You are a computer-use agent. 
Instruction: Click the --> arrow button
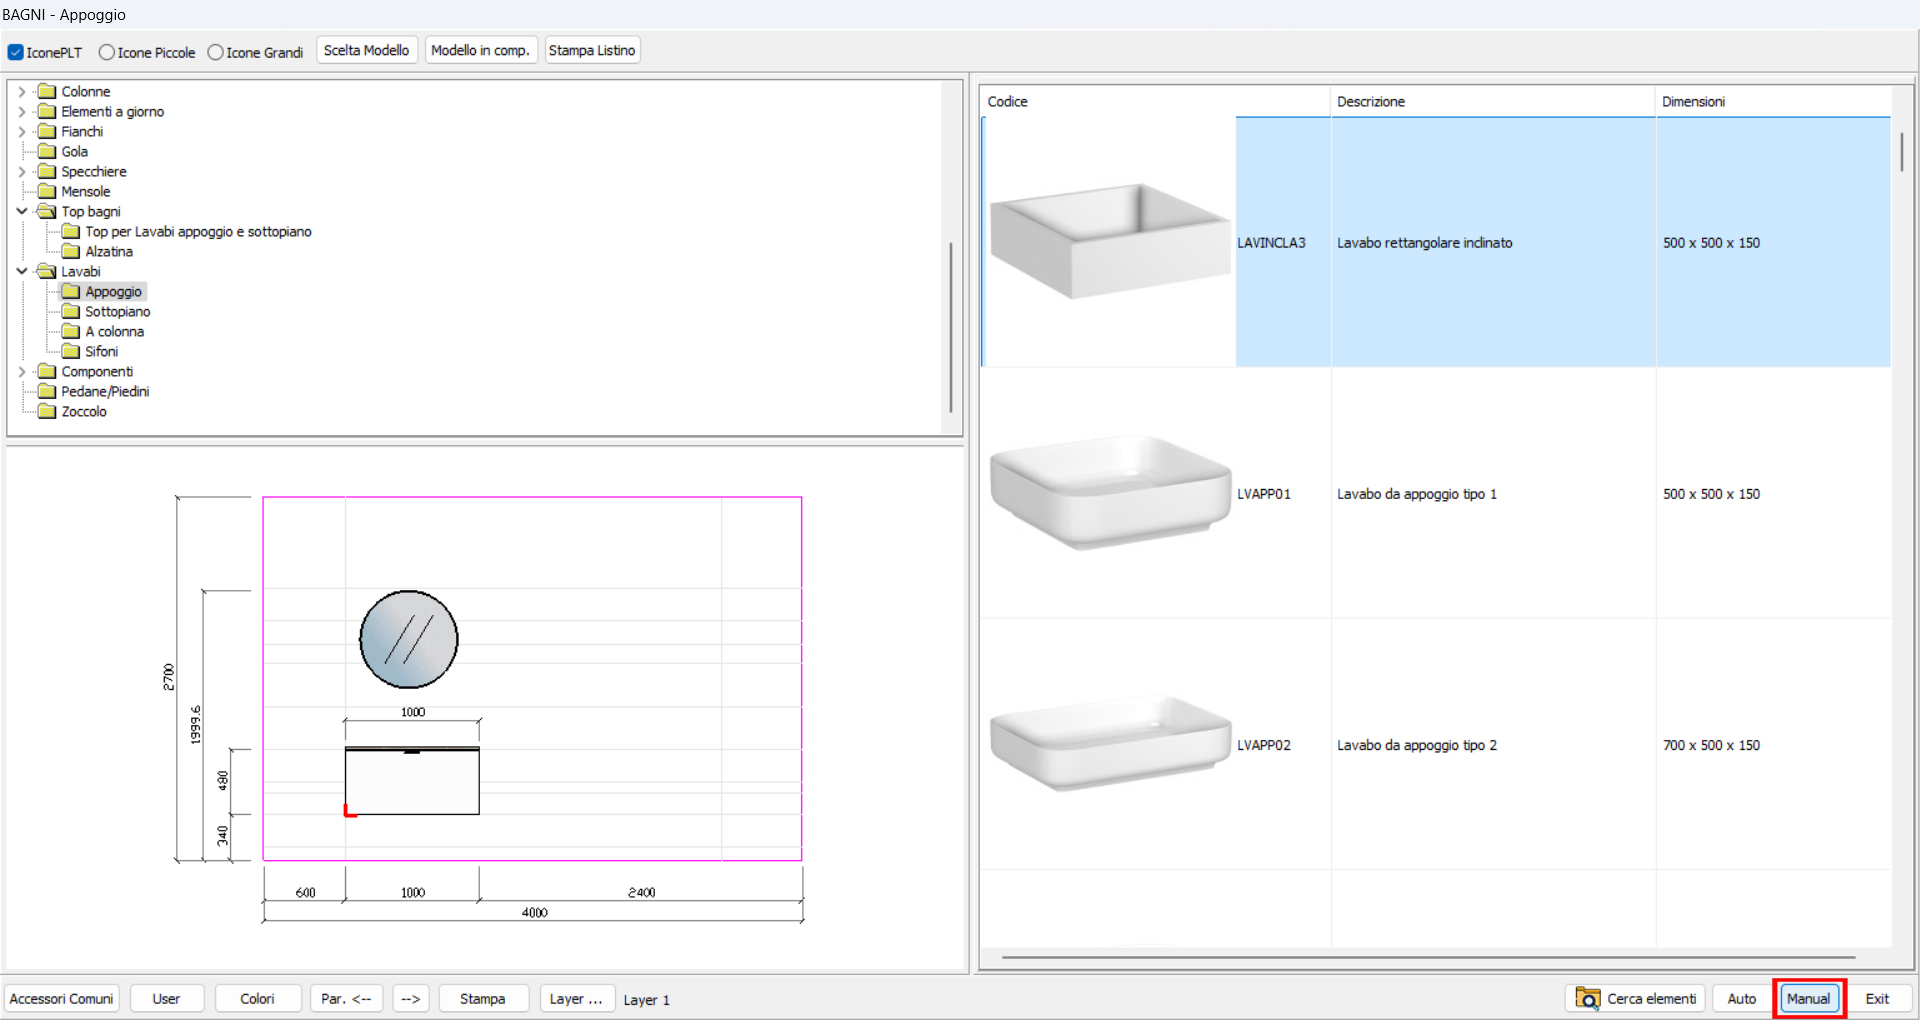click(411, 998)
